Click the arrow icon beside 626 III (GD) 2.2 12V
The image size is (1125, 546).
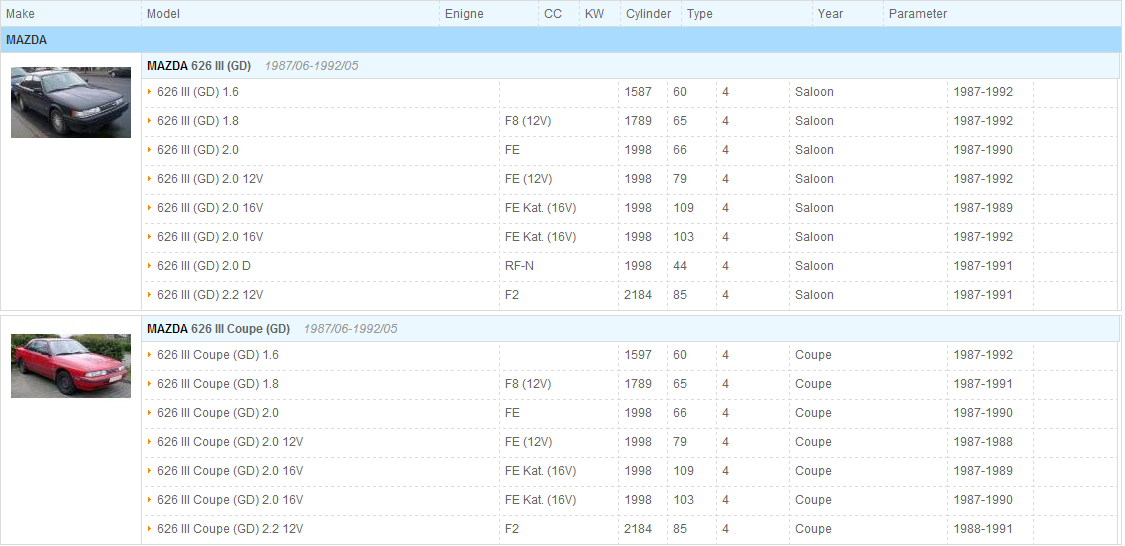click(x=150, y=294)
